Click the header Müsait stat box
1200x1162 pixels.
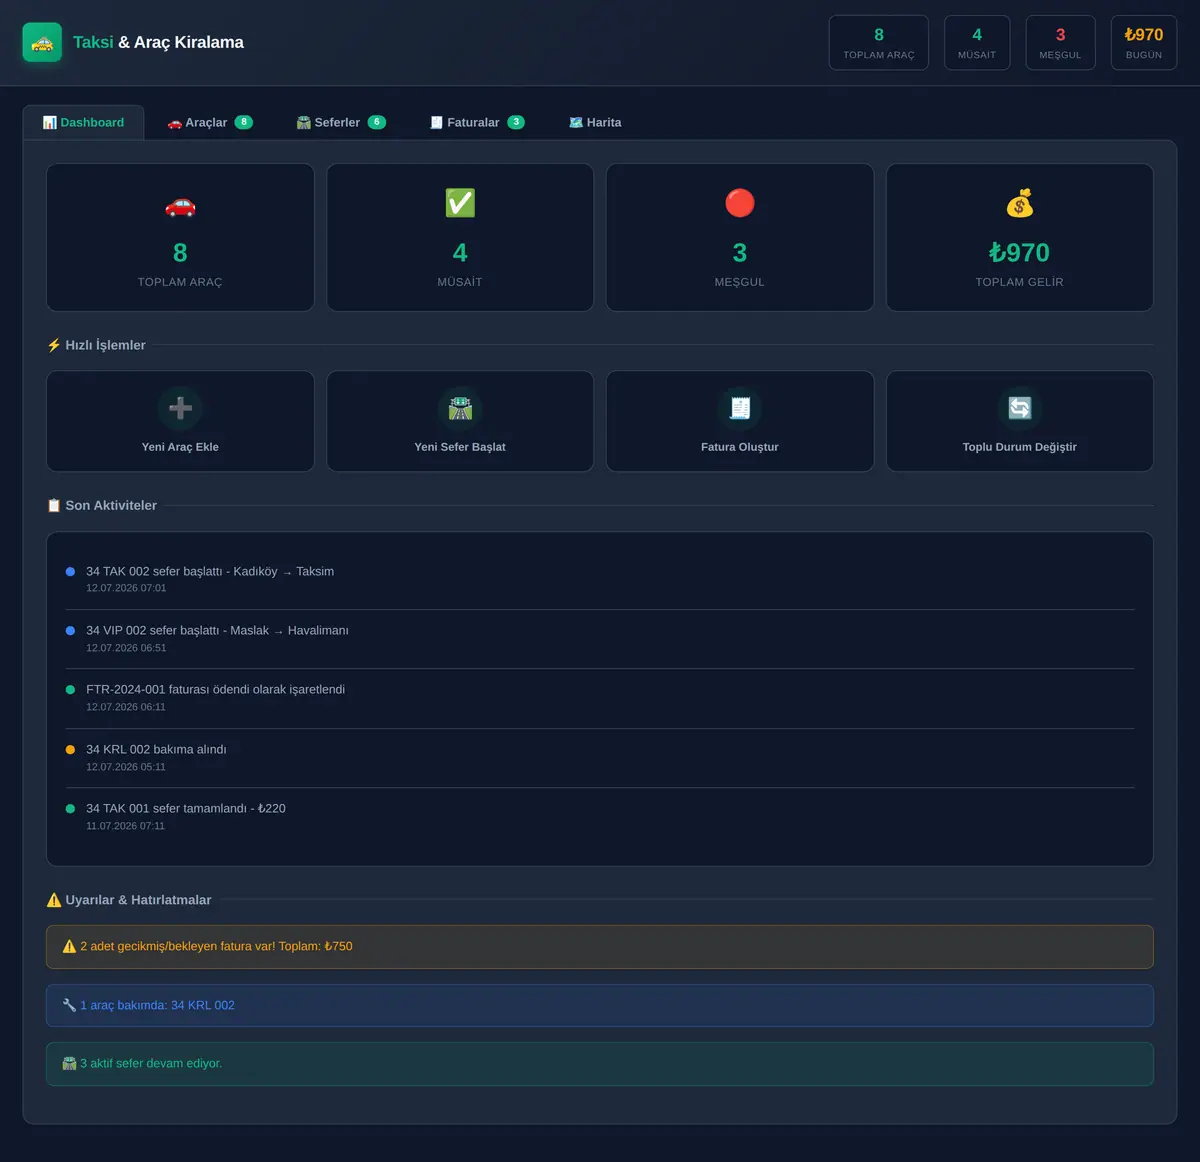[x=977, y=43]
